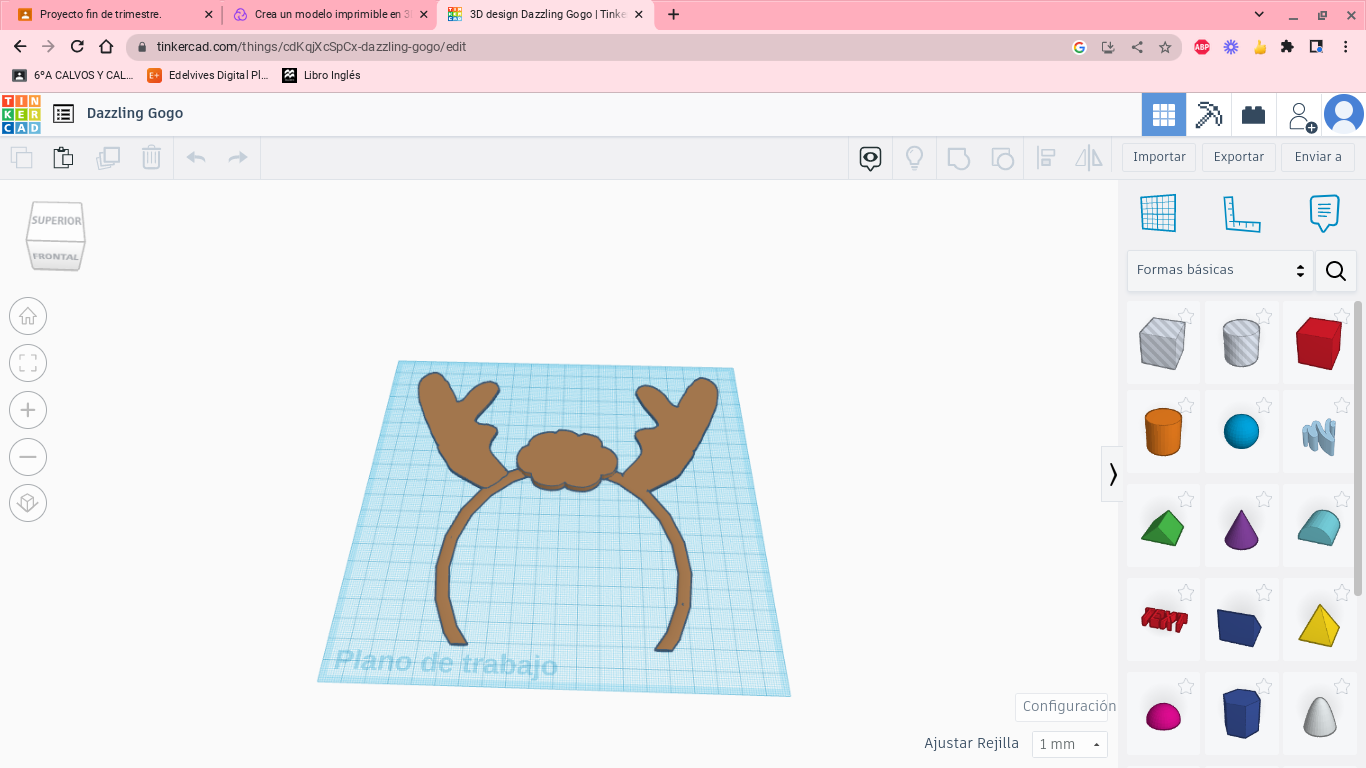Collapse the shapes panel with arrow
This screenshot has width=1366, height=768.
coord(1112,474)
